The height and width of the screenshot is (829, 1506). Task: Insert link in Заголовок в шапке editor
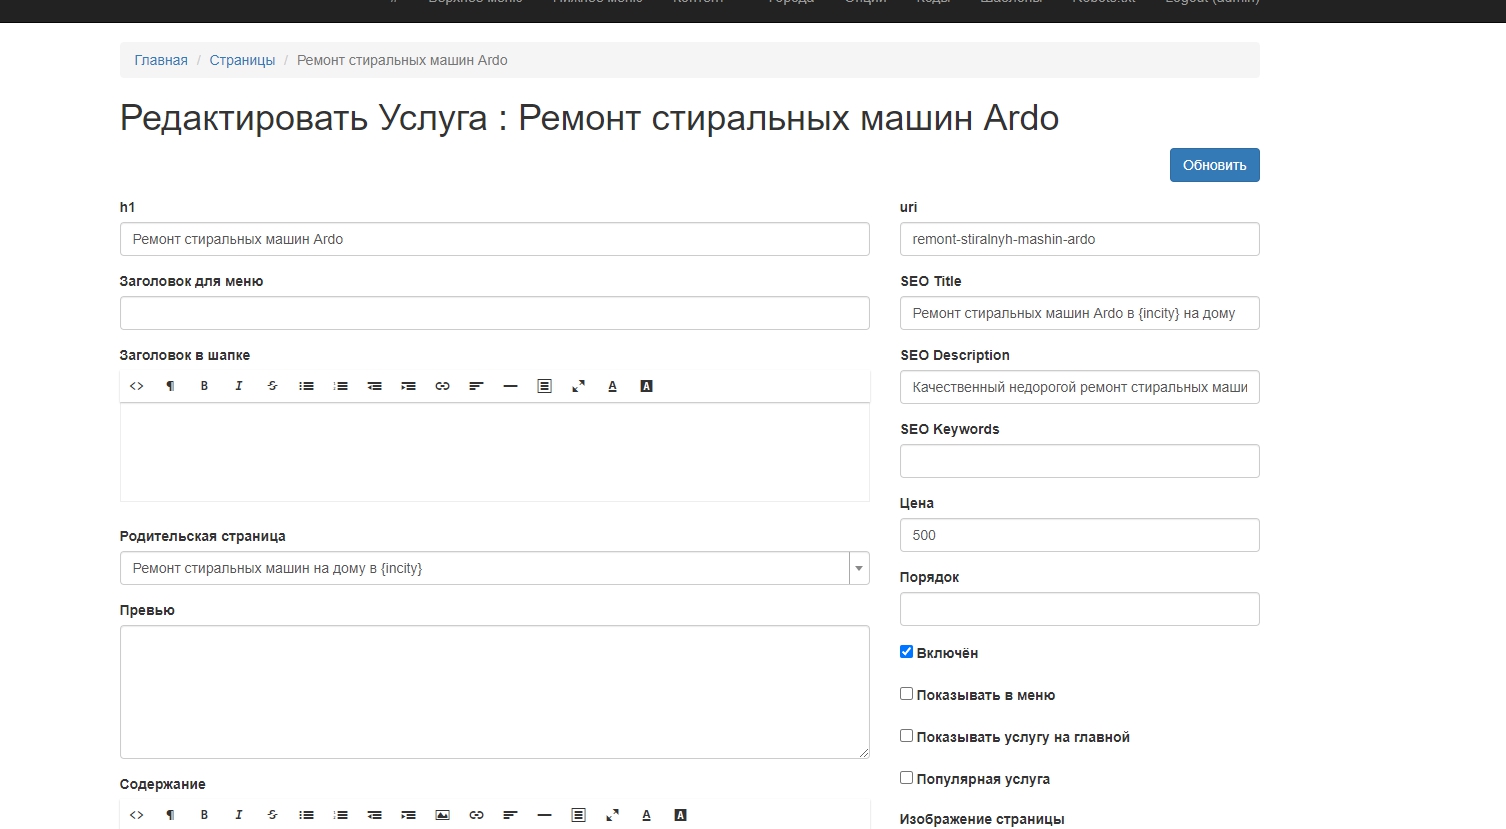click(x=443, y=386)
